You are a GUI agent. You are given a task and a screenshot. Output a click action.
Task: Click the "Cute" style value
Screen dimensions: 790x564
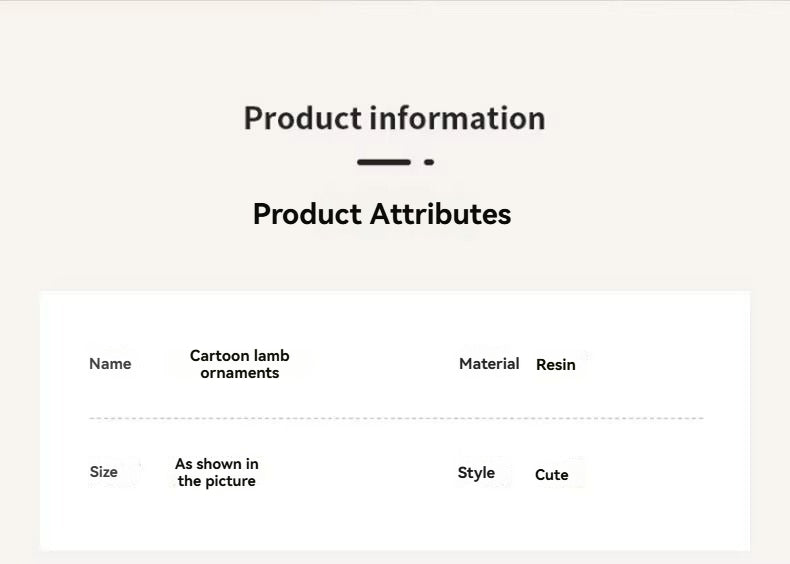[x=551, y=475]
